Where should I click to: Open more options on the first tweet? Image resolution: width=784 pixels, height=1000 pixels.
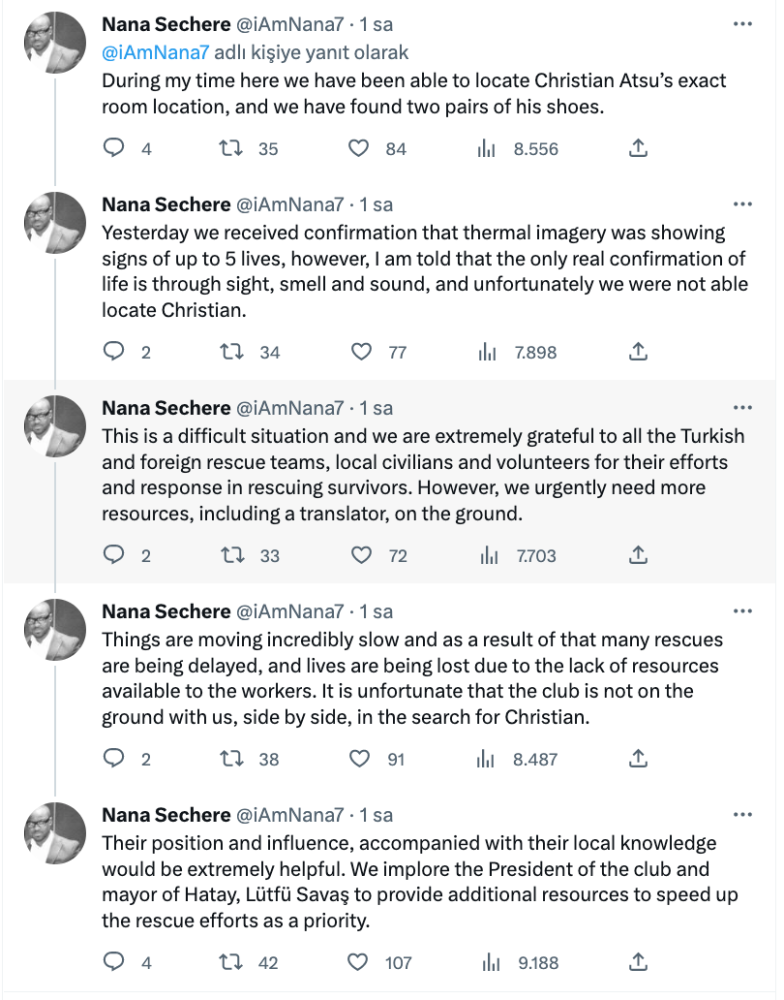coord(743,24)
